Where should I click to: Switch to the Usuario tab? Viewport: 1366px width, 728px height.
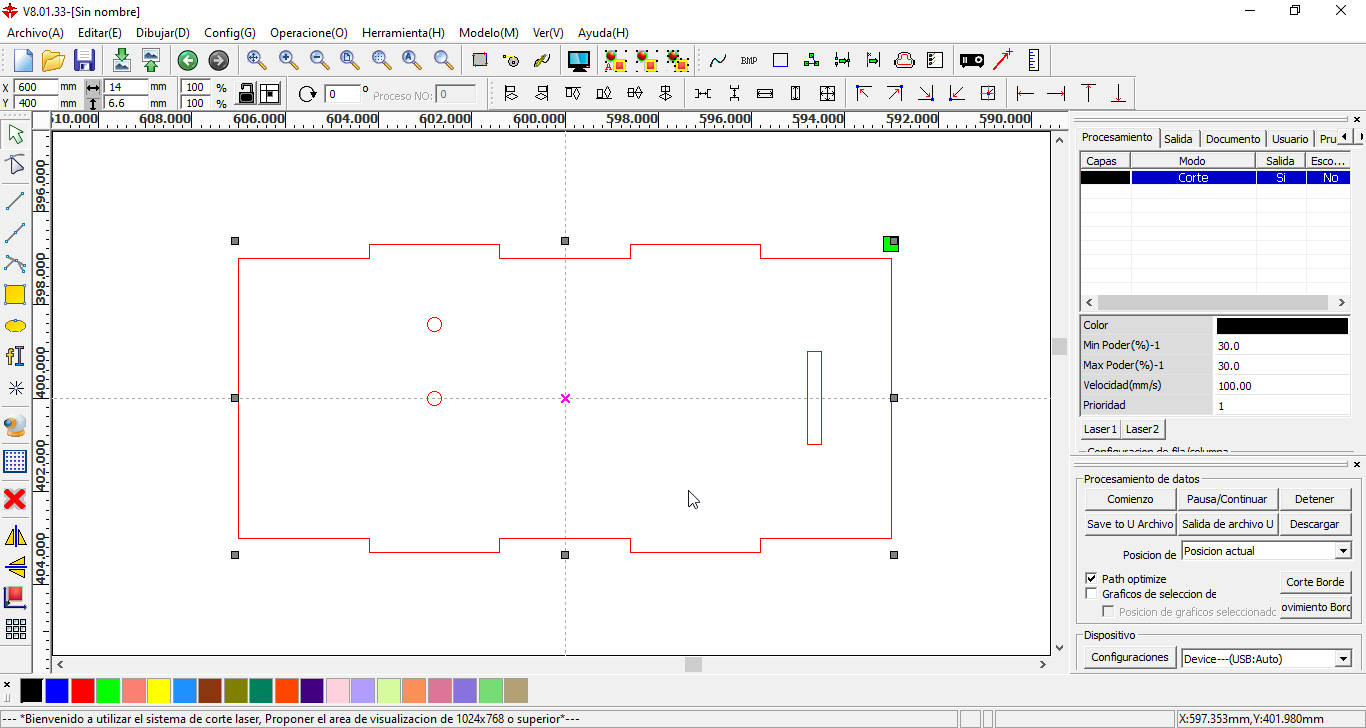point(1290,139)
